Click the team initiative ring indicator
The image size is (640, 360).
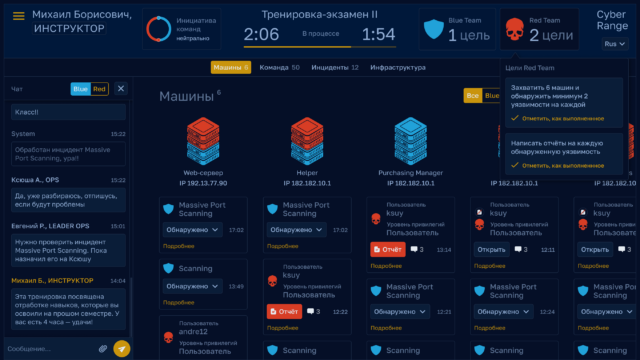158,29
